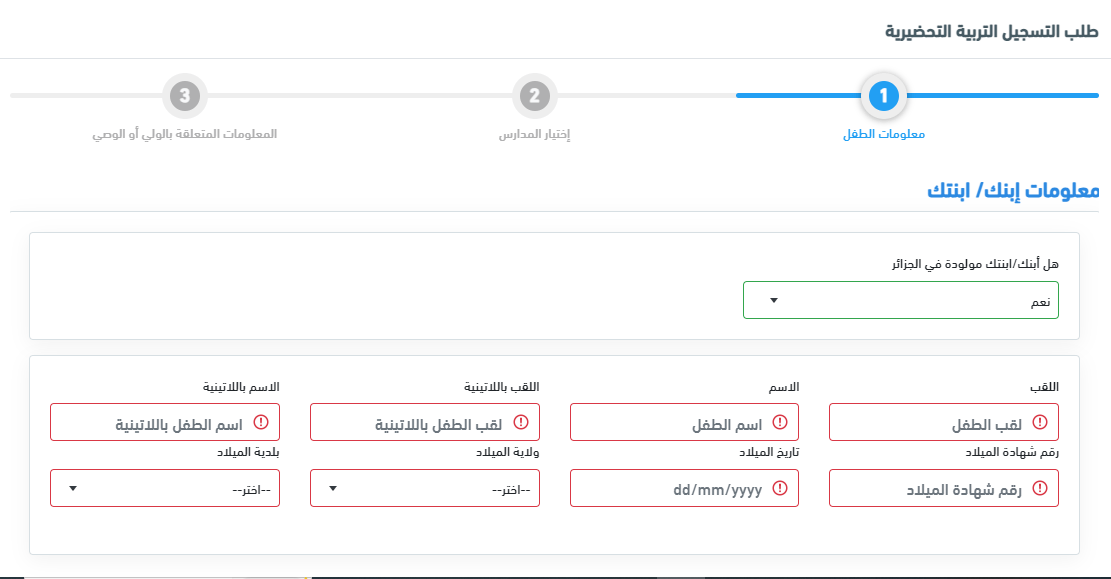Click warning icon in اسم الطفل field
The height and width of the screenshot is (579, 1111).
tap(780, 422)
